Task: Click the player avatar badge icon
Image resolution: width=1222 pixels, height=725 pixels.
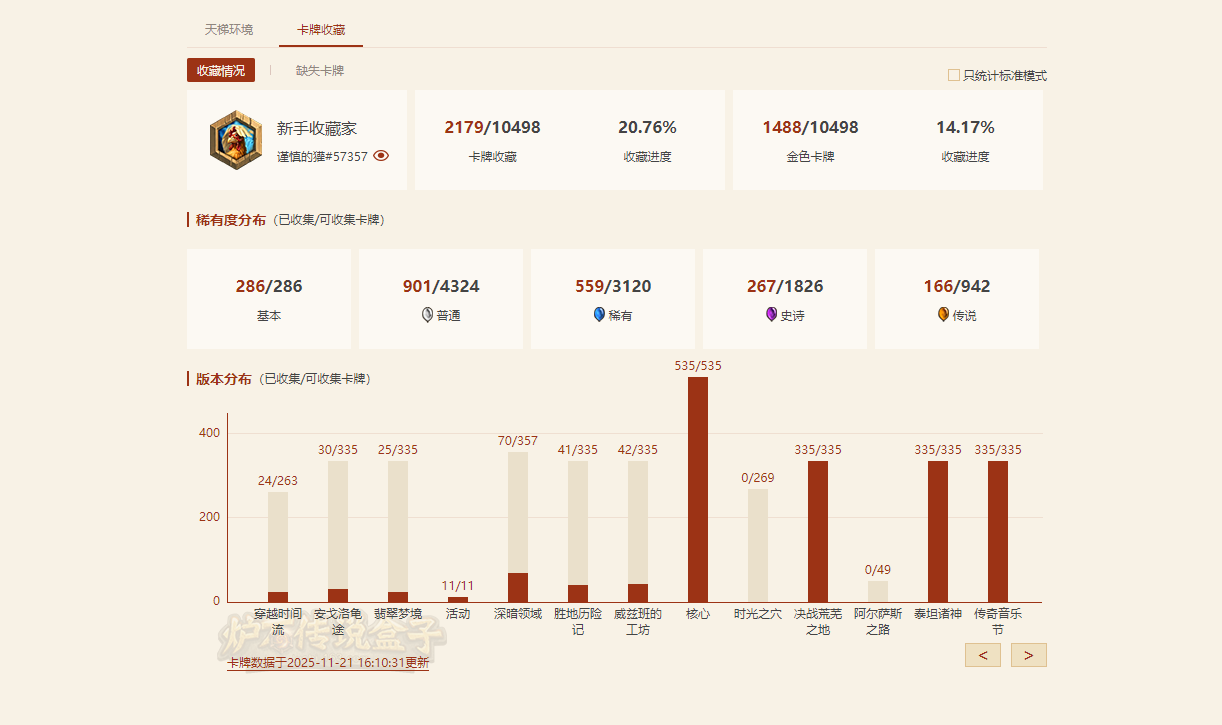Action: [x=236, y=140]
